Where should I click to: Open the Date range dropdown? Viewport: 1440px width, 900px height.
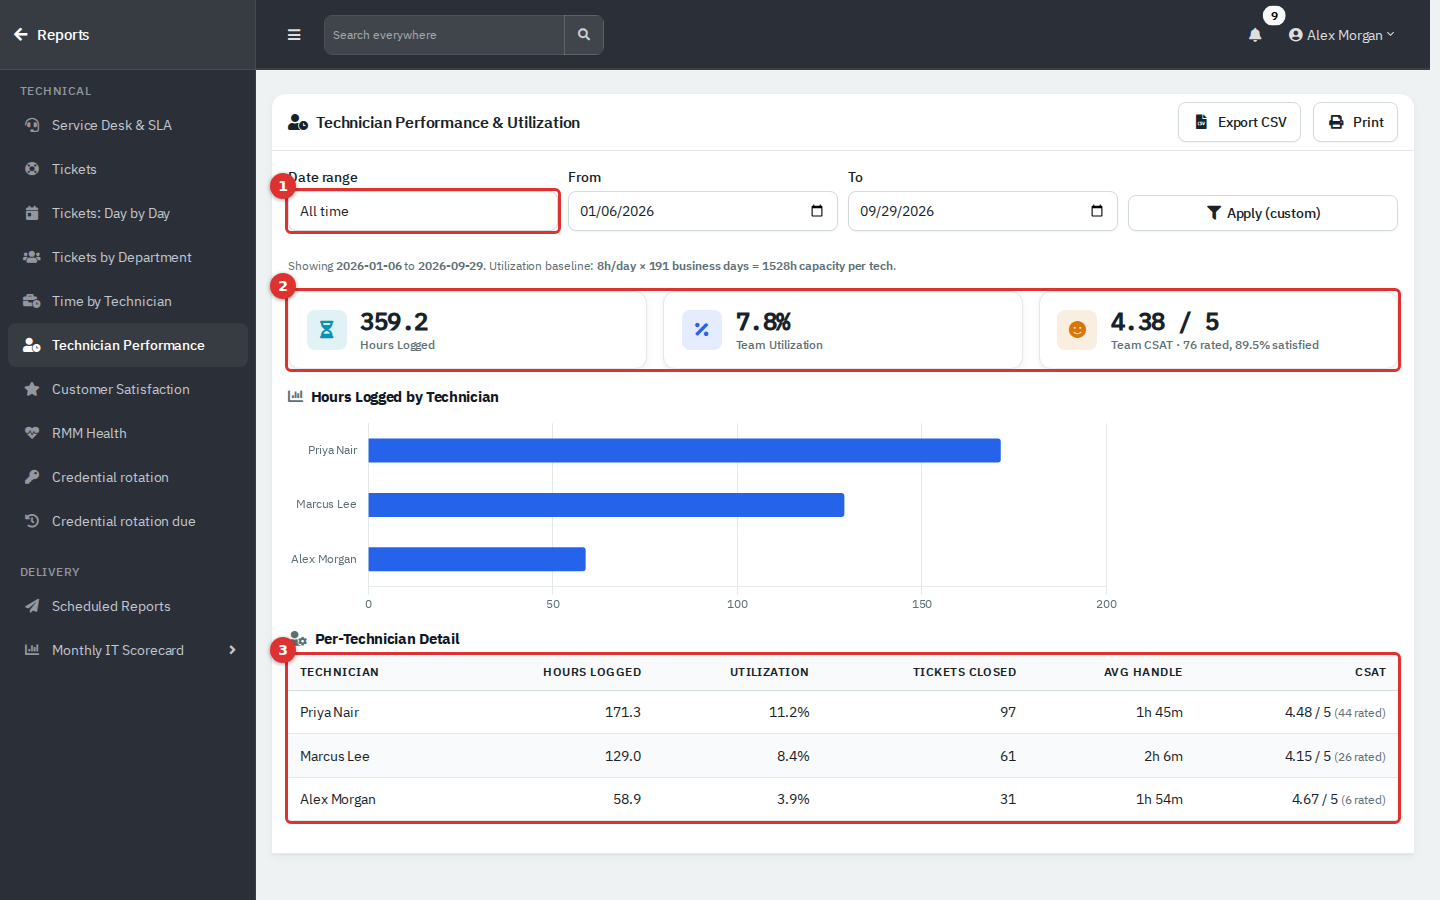pos(423,211)
